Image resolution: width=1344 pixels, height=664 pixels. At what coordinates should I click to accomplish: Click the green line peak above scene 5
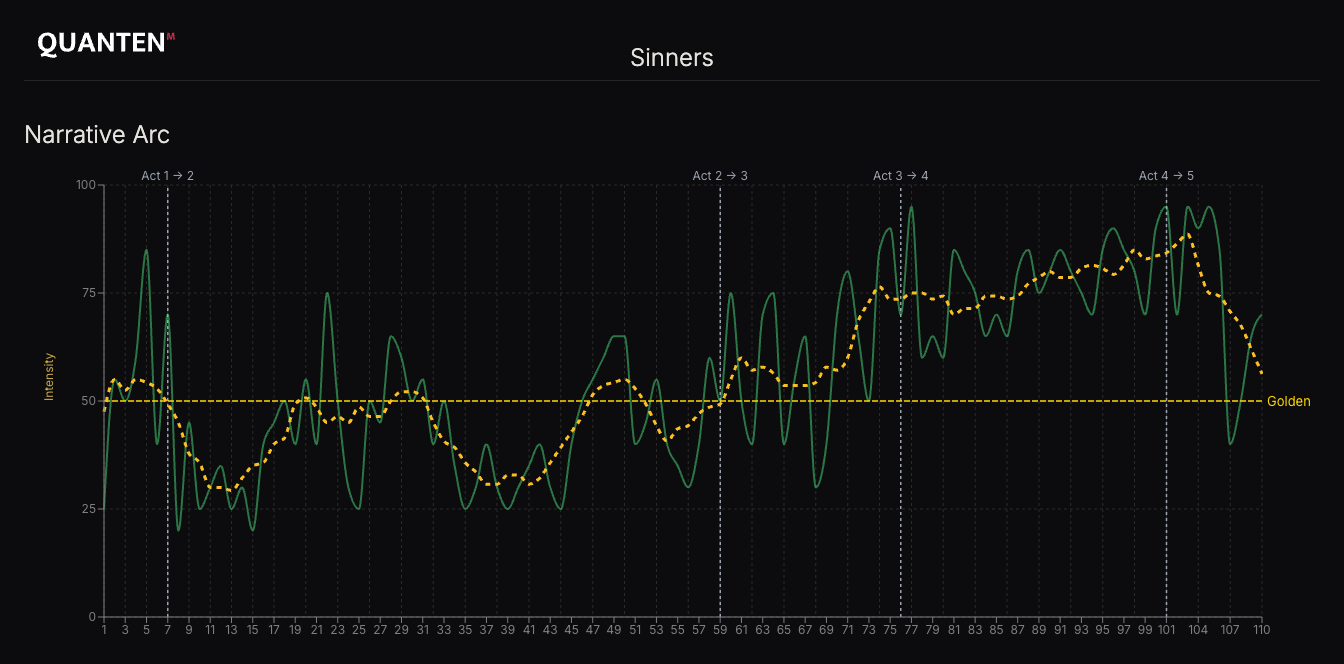click(146, 250)
